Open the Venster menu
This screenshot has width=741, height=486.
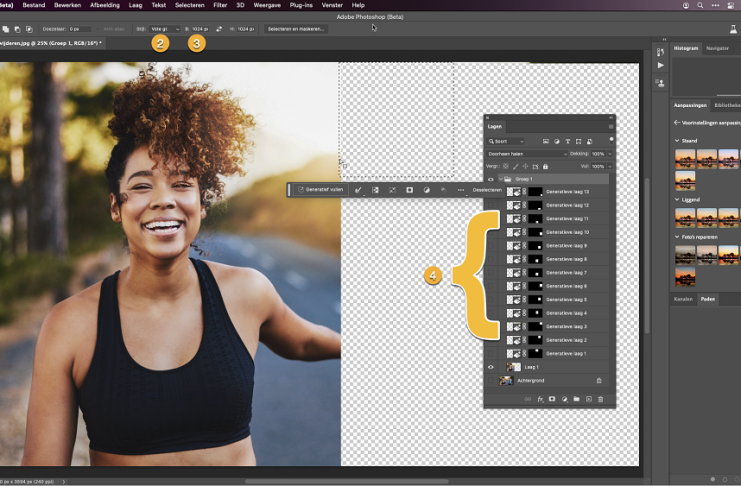click(x=332, y=5)
